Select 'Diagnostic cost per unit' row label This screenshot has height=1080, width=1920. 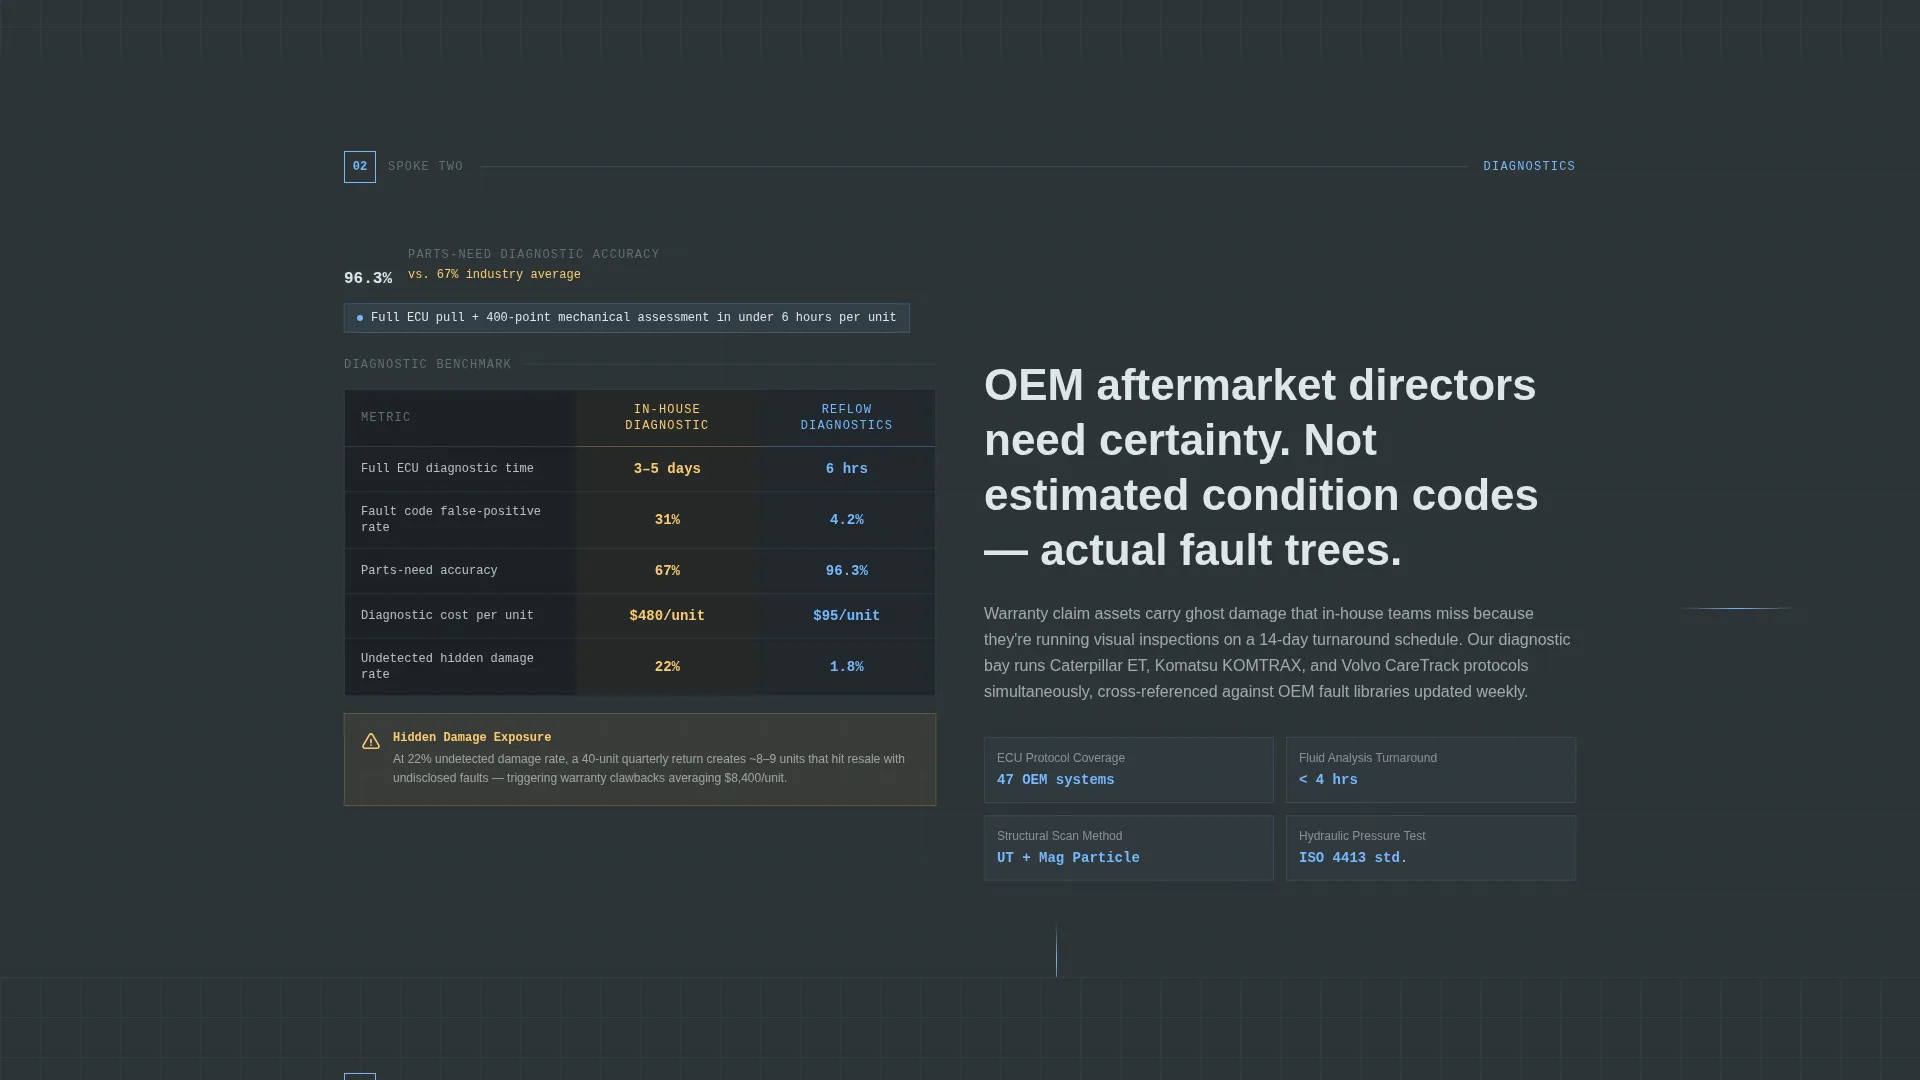447,616
